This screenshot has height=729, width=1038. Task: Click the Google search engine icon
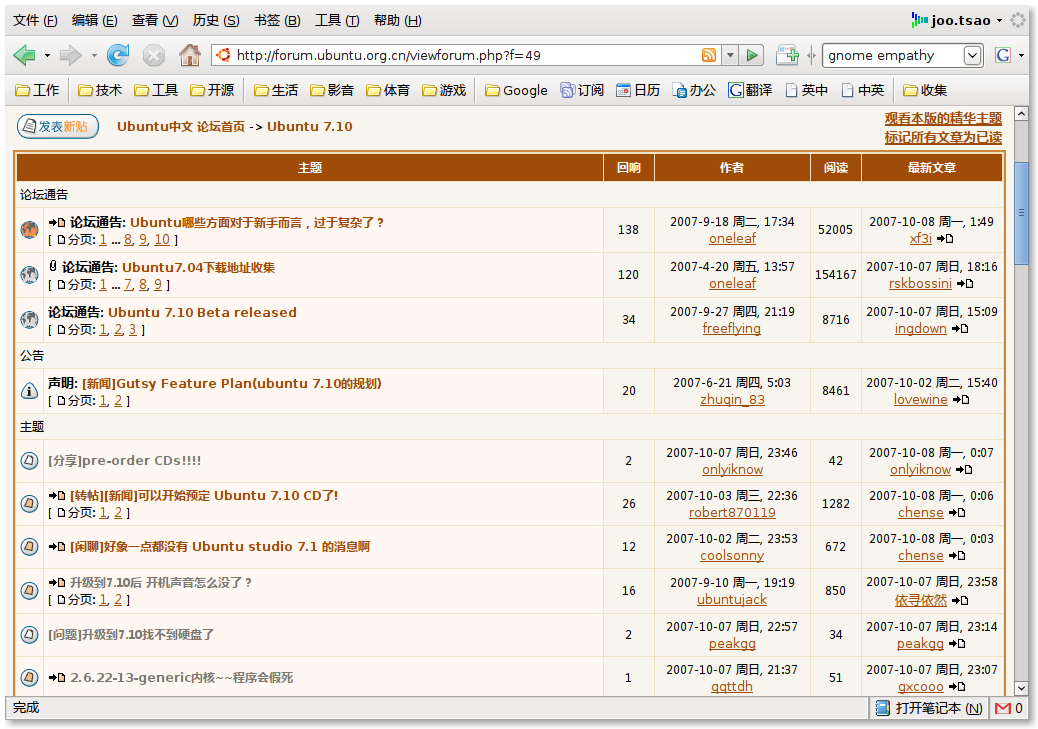[x=1003, y=55]
